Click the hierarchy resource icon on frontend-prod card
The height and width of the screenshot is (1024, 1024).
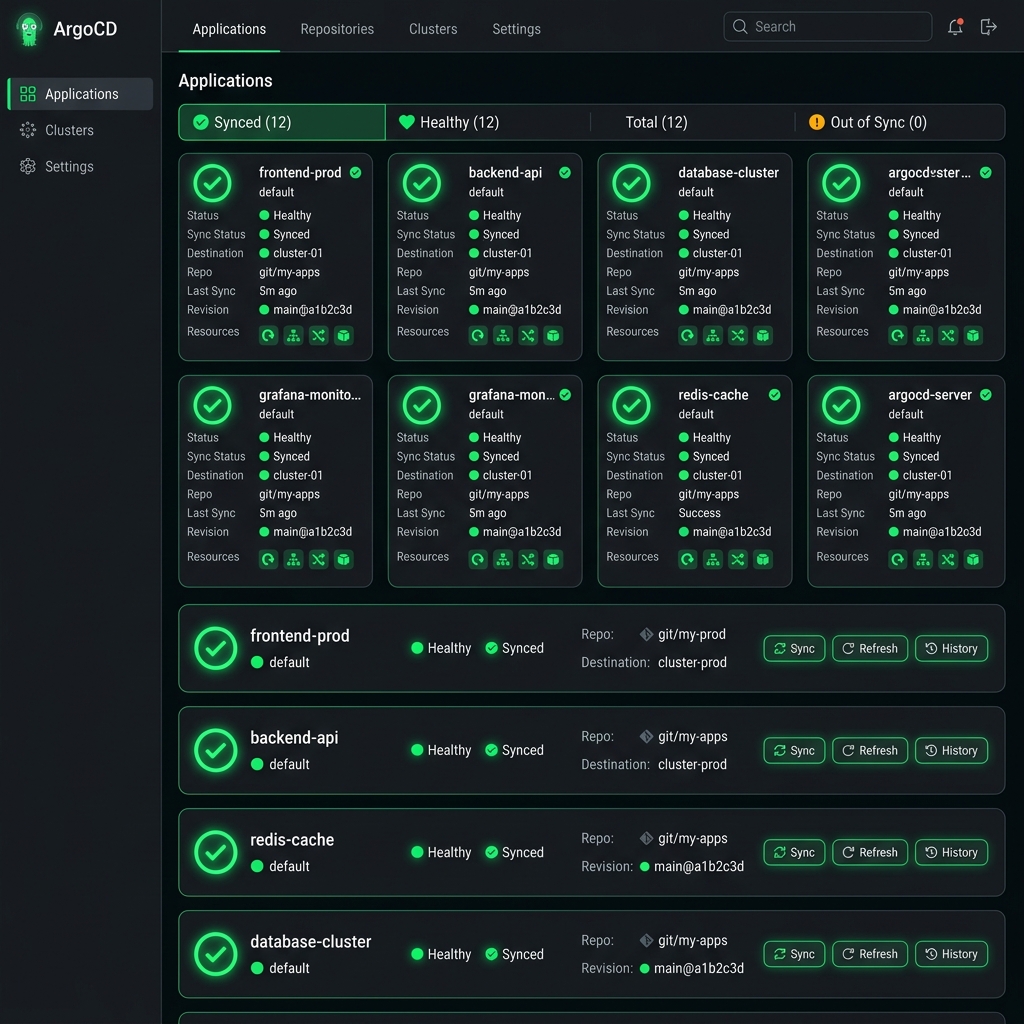(293, 336)
